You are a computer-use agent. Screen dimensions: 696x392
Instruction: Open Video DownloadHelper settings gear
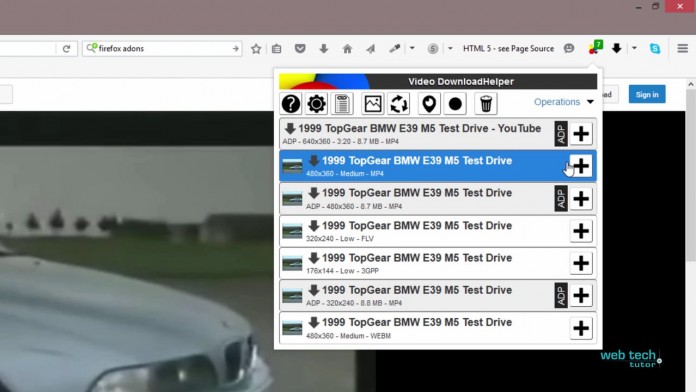pyautogui.click(x=316, y=104)
